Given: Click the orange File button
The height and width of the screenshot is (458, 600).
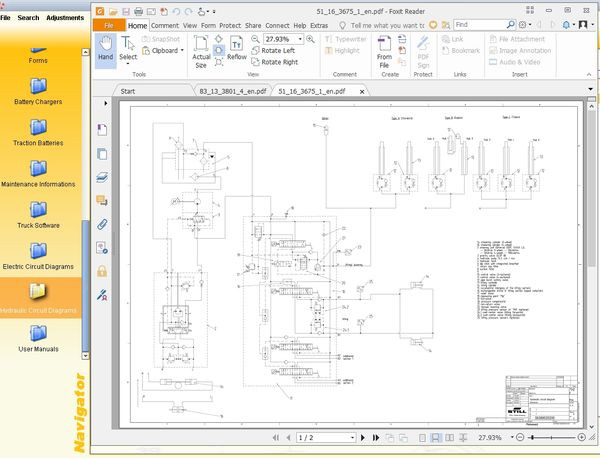Looking at the screenshot, I should pyautogui.click(x=110, y=24).
